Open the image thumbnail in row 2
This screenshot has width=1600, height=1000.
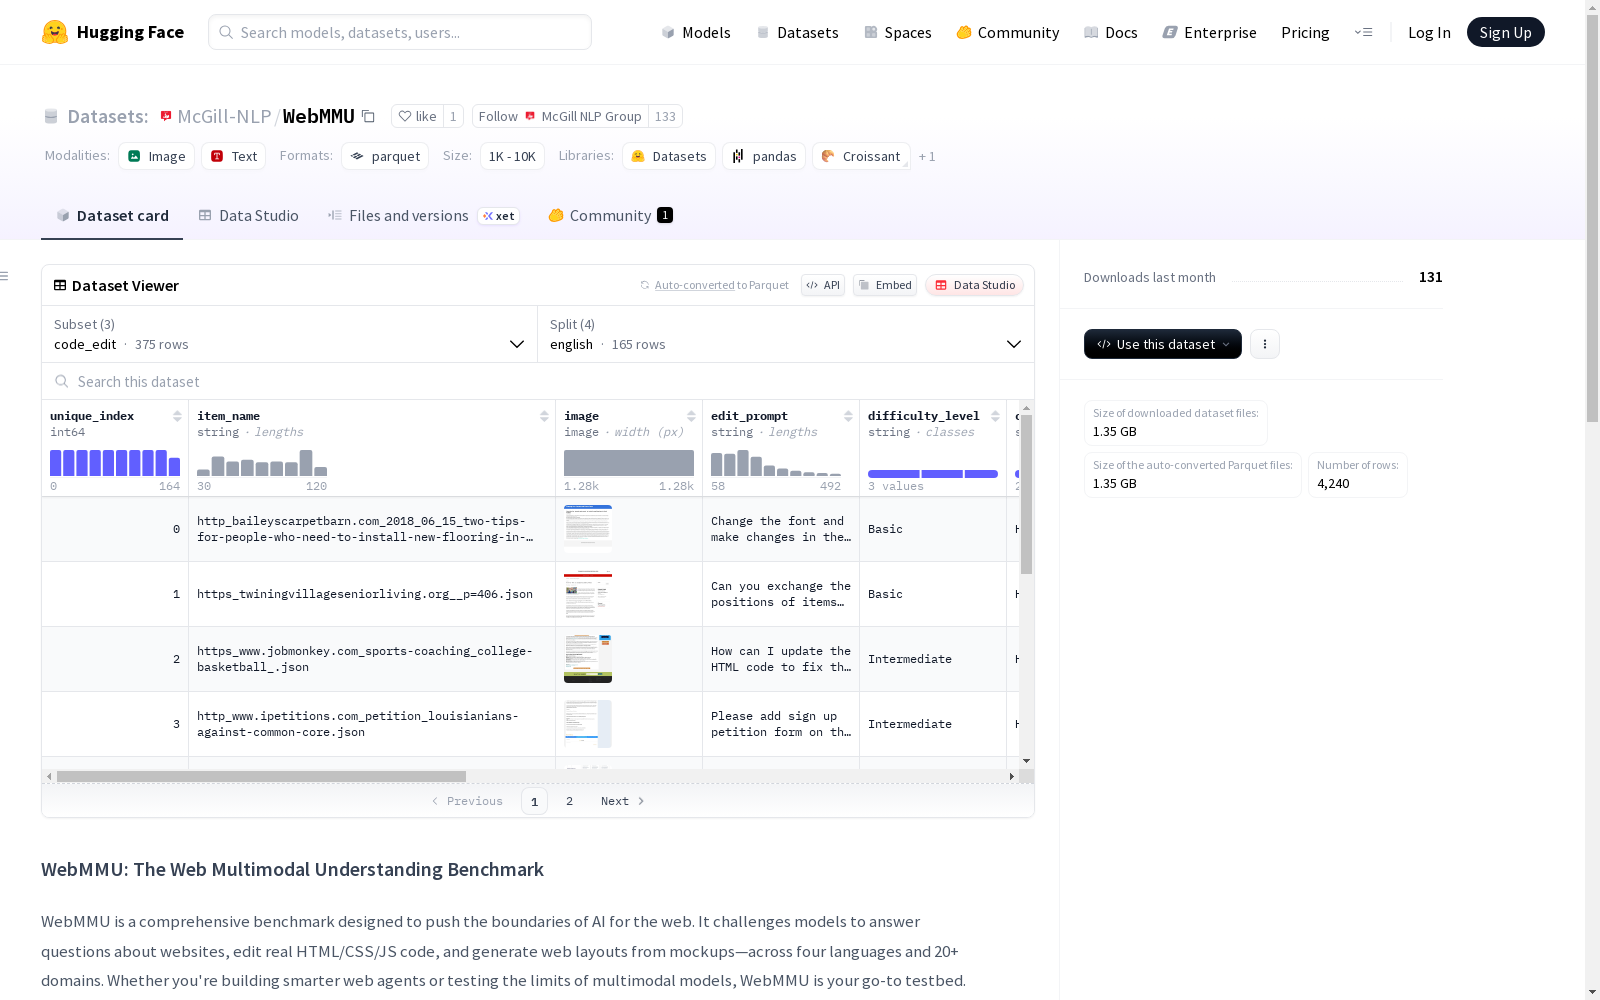588,659
